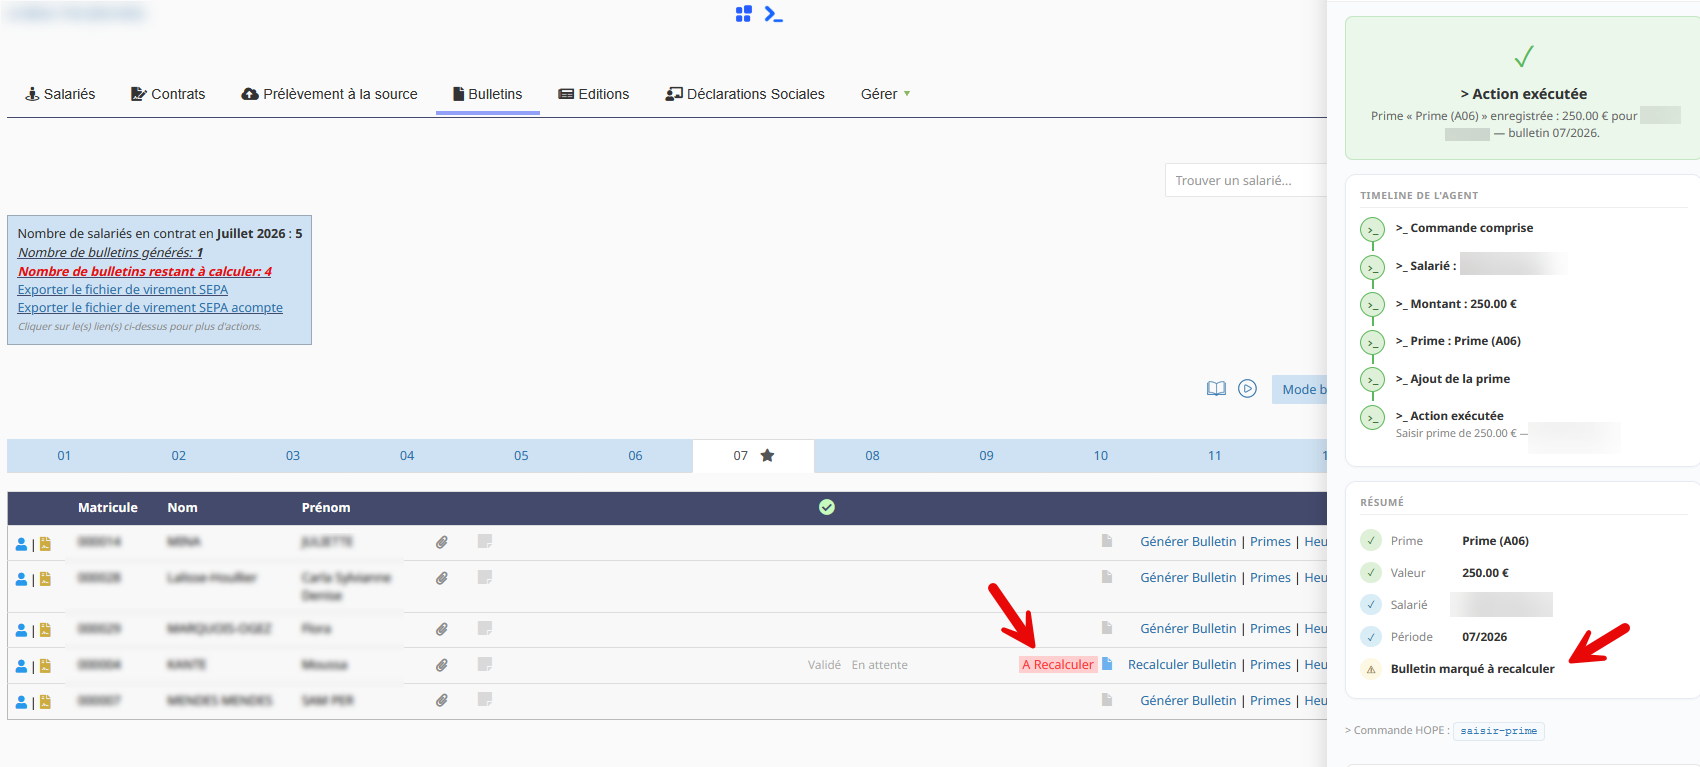The height and width of the screenshot is (767, 1700).
Task: Select month 10 in period bar
Action: pyautogui.click(x=1100, y=456)
